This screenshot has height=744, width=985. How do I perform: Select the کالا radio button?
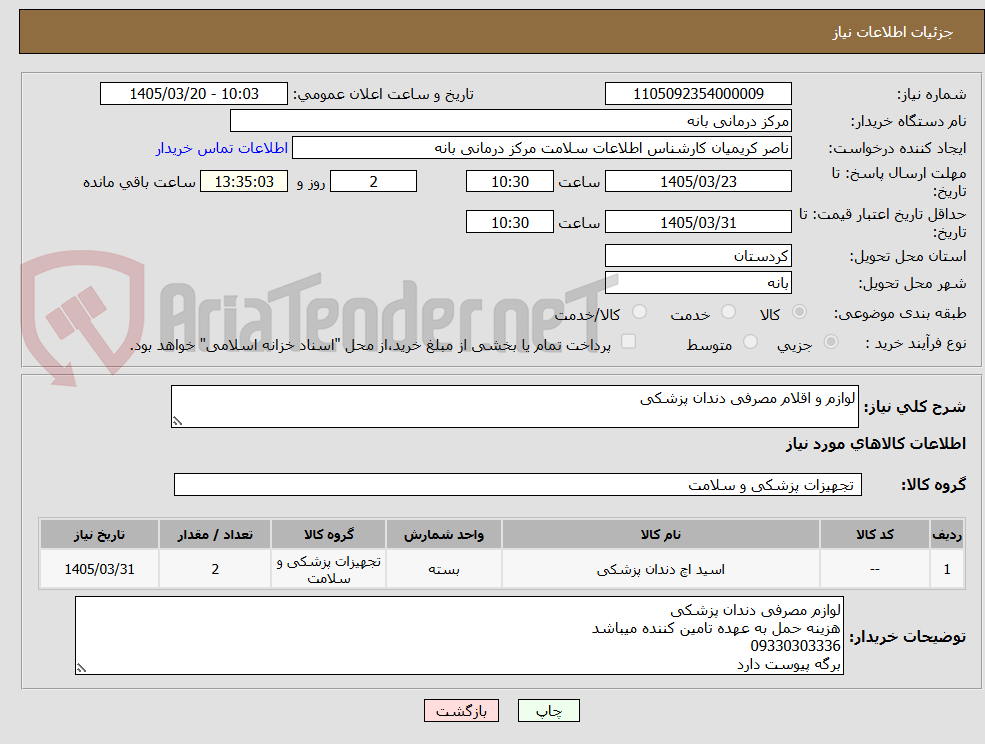click(x=800, y=312)
